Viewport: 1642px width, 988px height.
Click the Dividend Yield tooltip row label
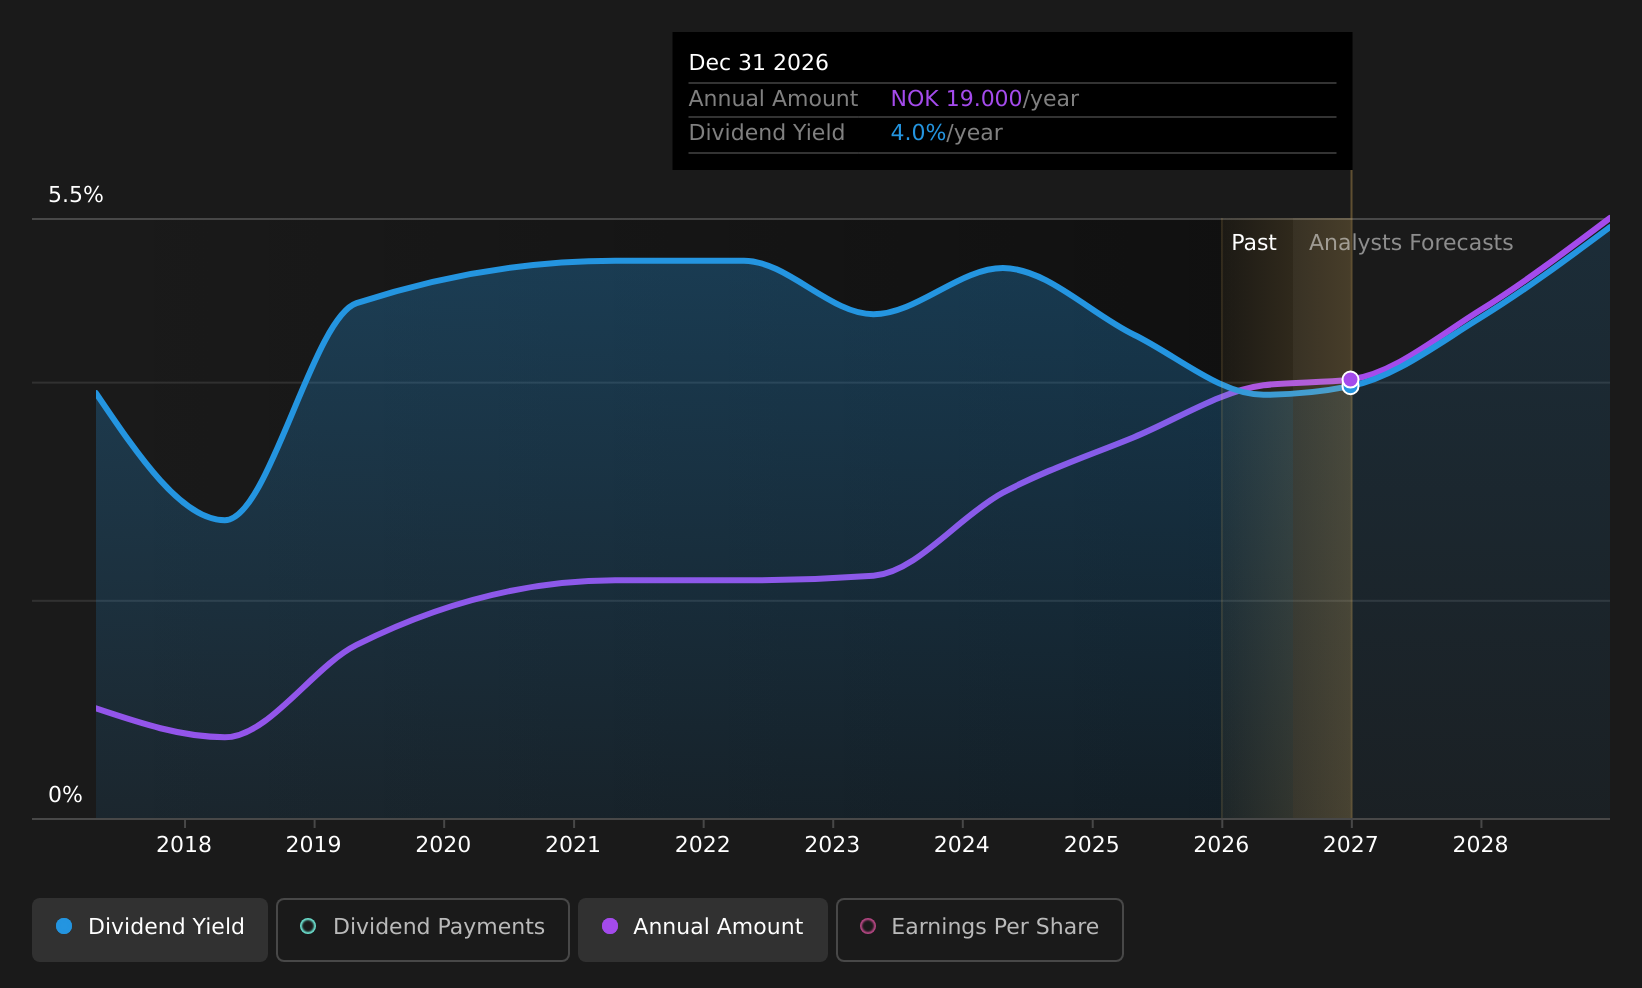(x=767, y=133)
